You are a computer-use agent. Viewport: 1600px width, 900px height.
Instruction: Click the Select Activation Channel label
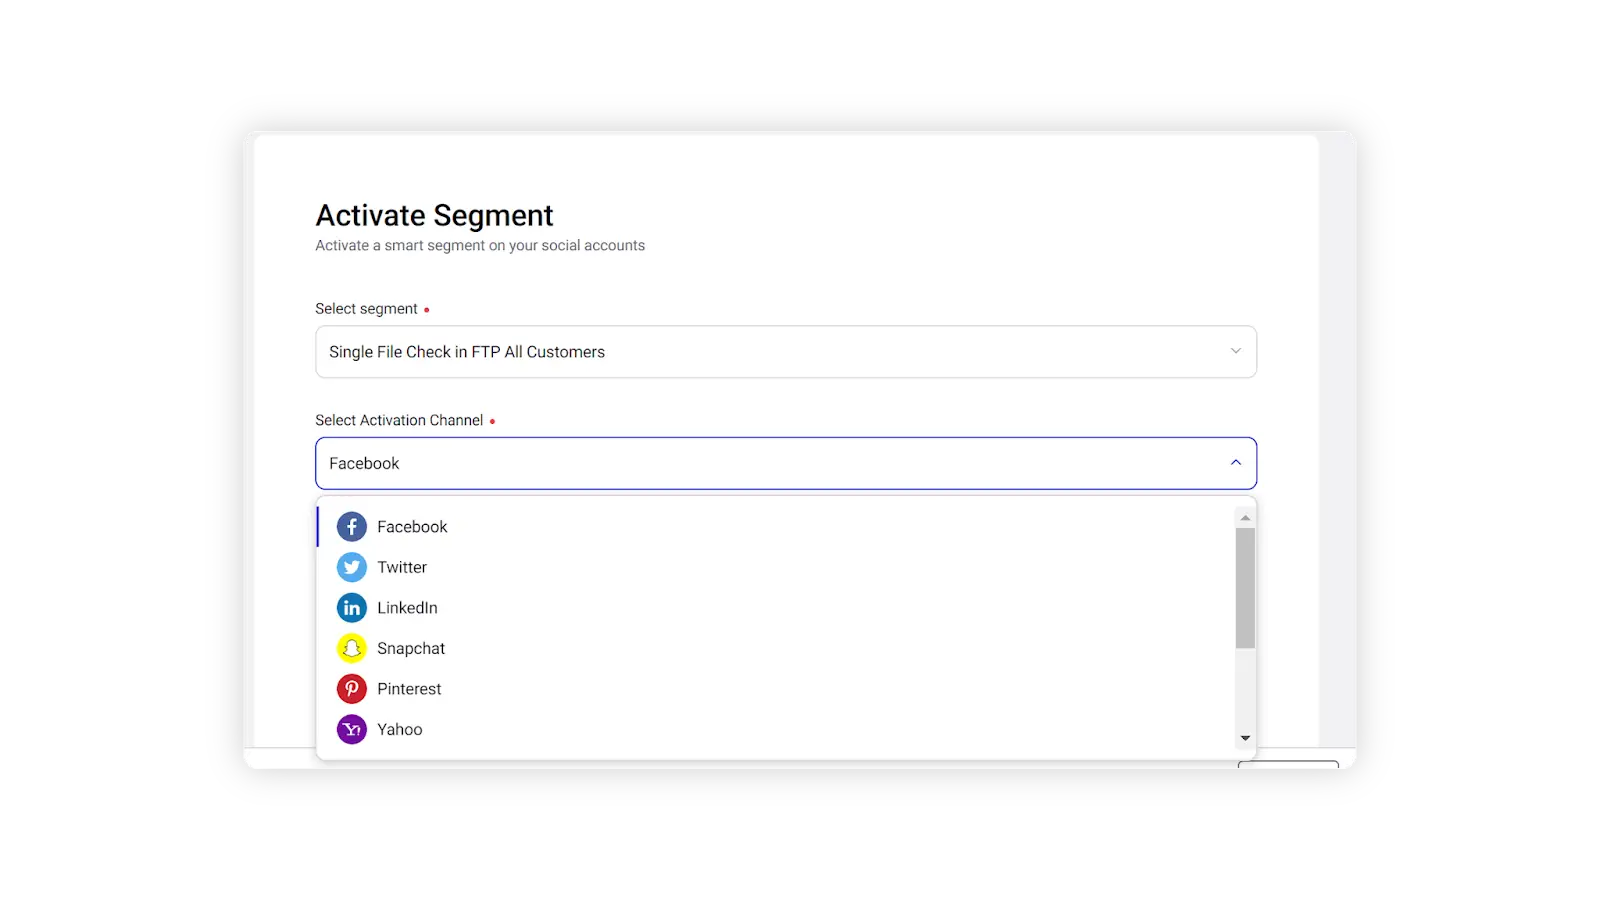(x=399, y=420)
